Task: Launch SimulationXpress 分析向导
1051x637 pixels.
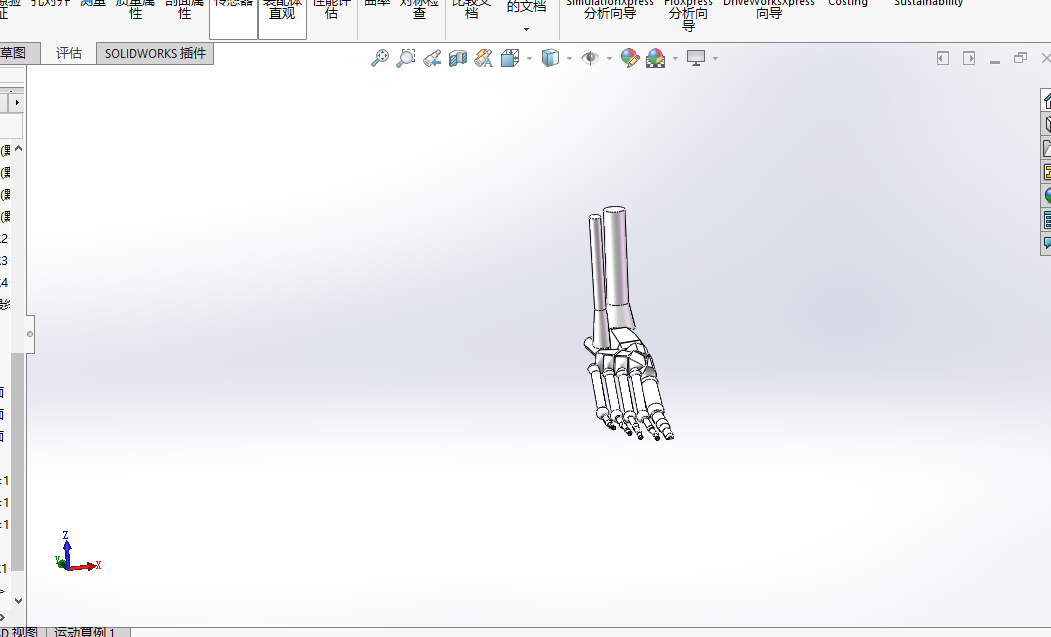Action: tap(609, 8)
